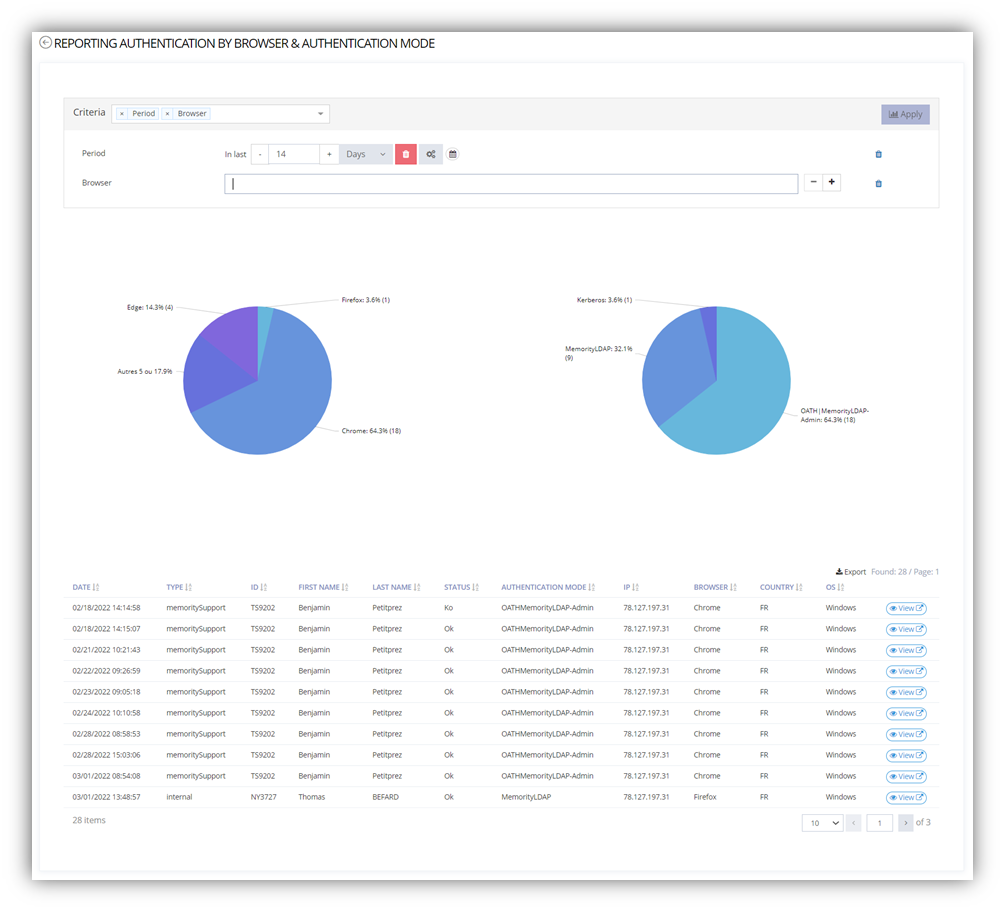Click the back arrow beside the report title

[45, 43]
